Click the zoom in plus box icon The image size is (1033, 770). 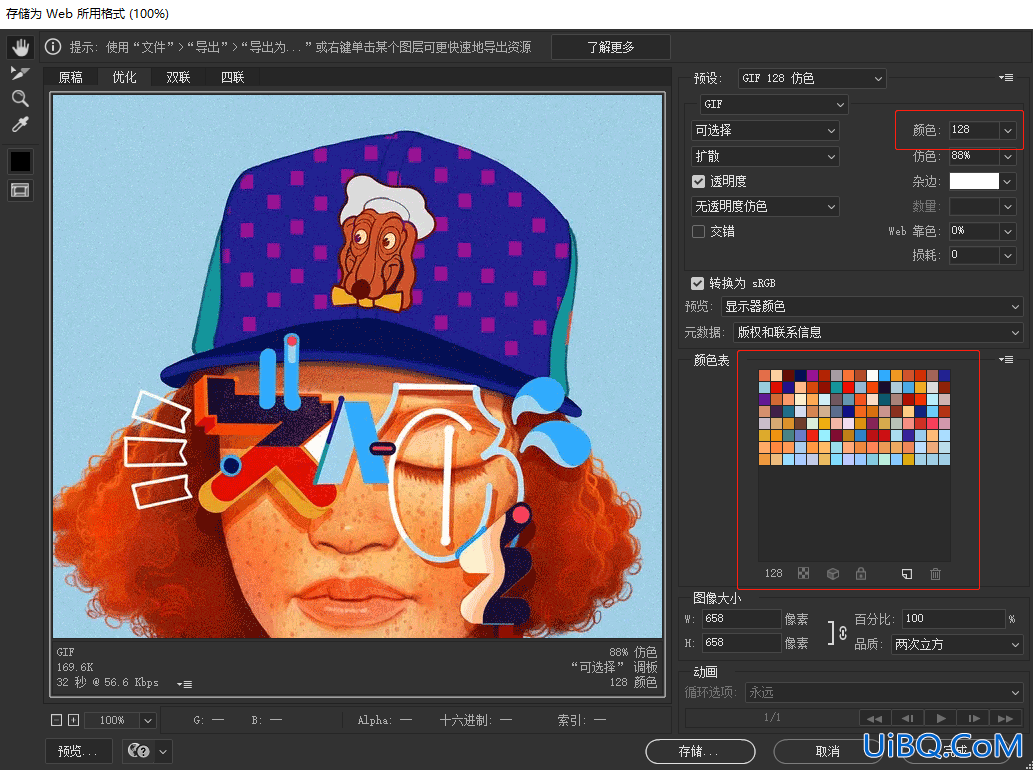click(x=74, y=720)
